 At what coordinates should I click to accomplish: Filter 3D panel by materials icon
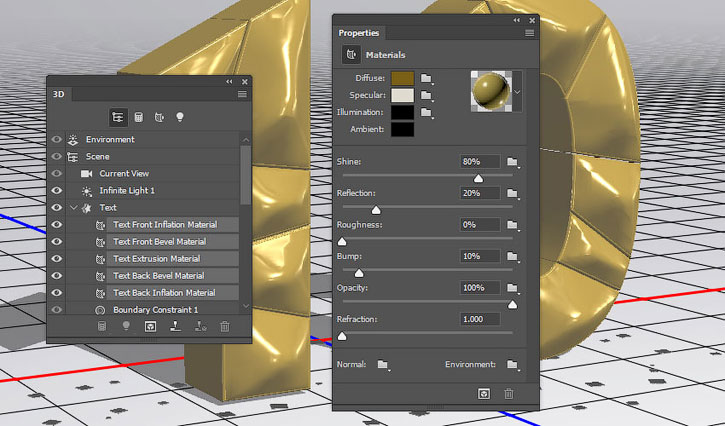tap(159, 117)
